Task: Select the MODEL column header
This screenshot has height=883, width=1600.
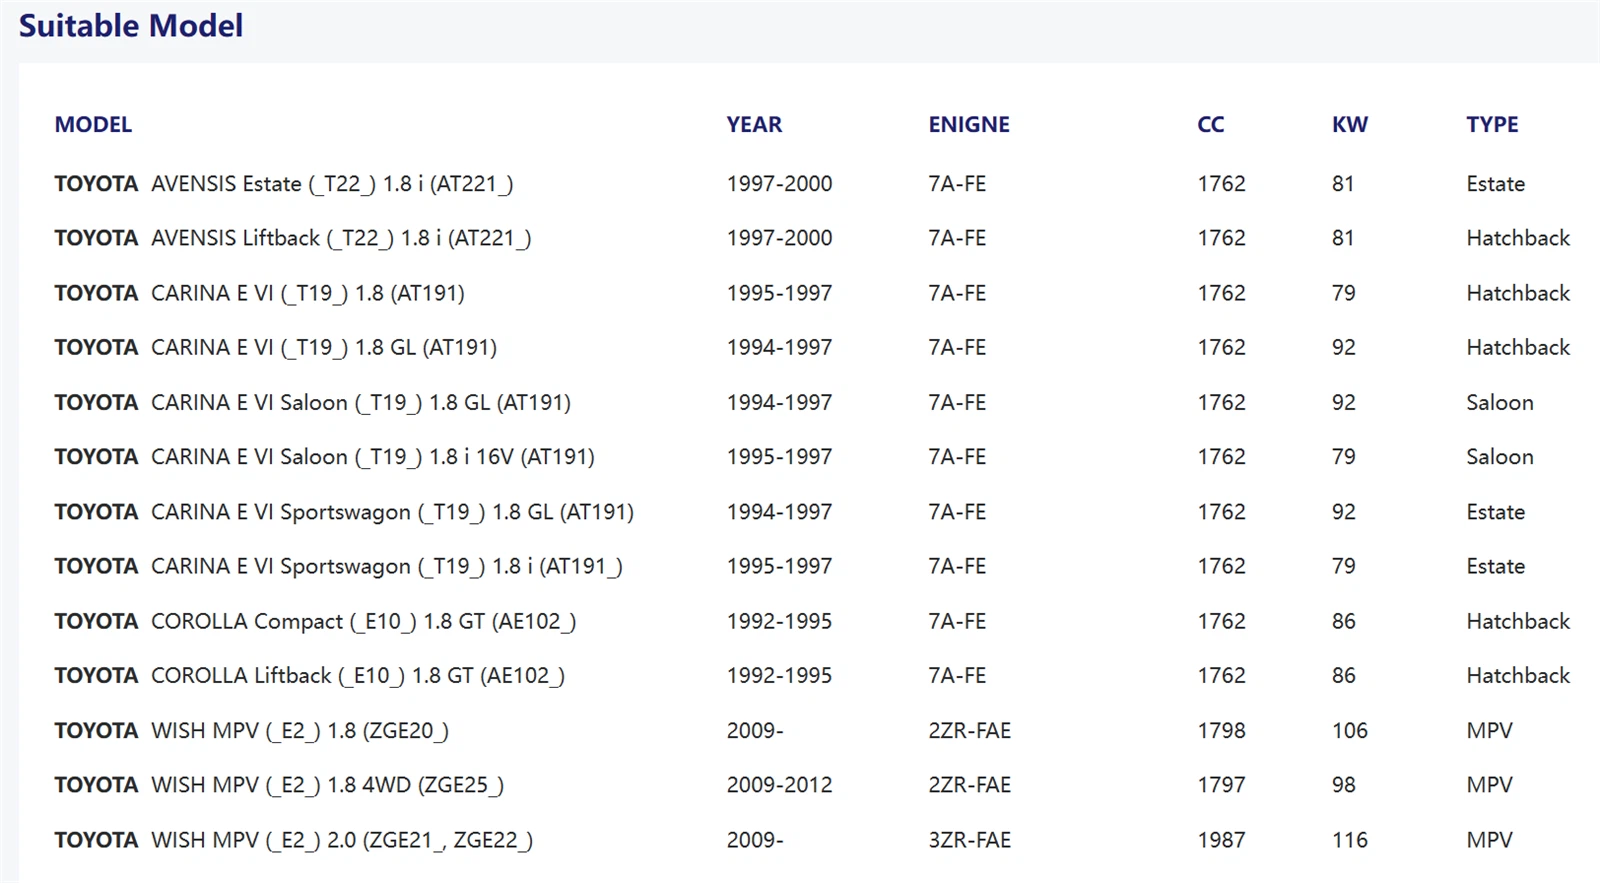Action: (x=93, y=125)
